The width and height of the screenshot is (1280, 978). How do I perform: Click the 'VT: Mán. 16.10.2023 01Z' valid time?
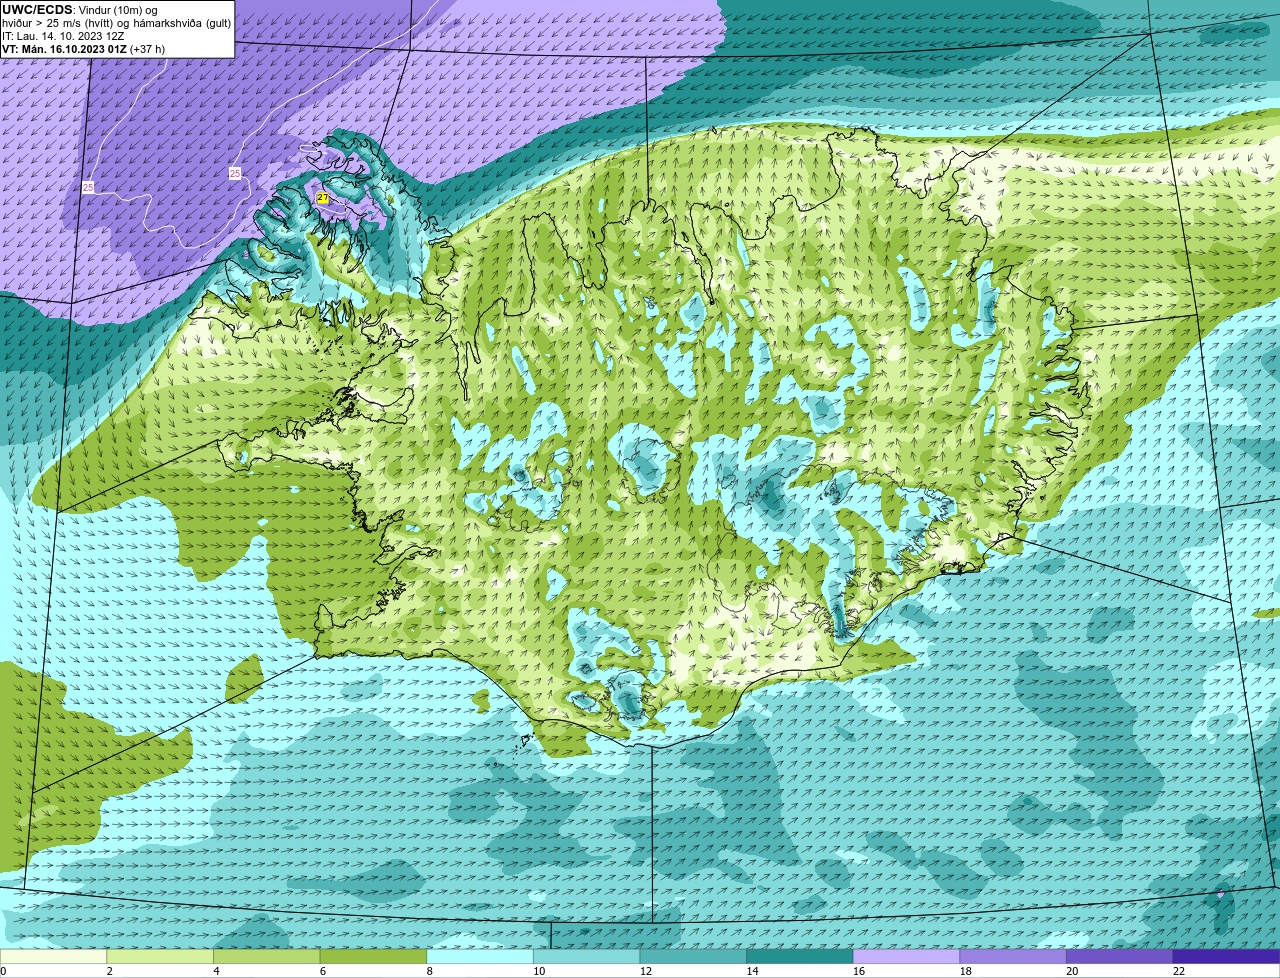(64, 49)
